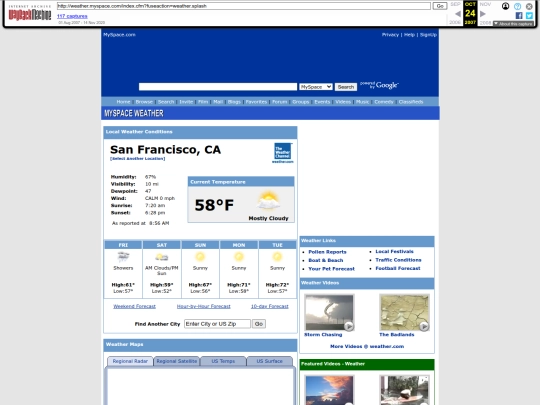Viewport: 540px width, 405px height.
Task: Close the Wayback toolbar with X icon
Action: (529, 6)
